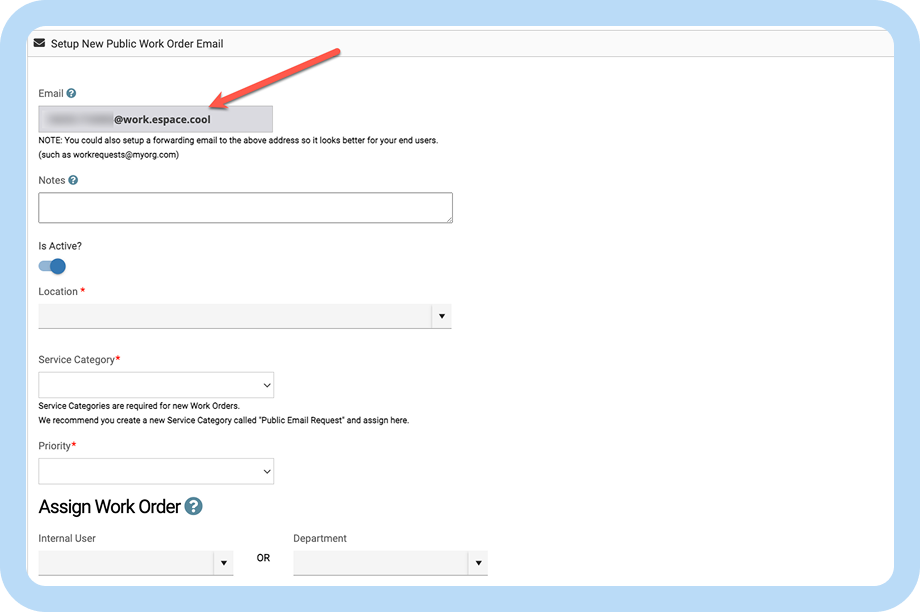Expand the Priority dropdown list

pyautogui.click(x=156, y=471)
